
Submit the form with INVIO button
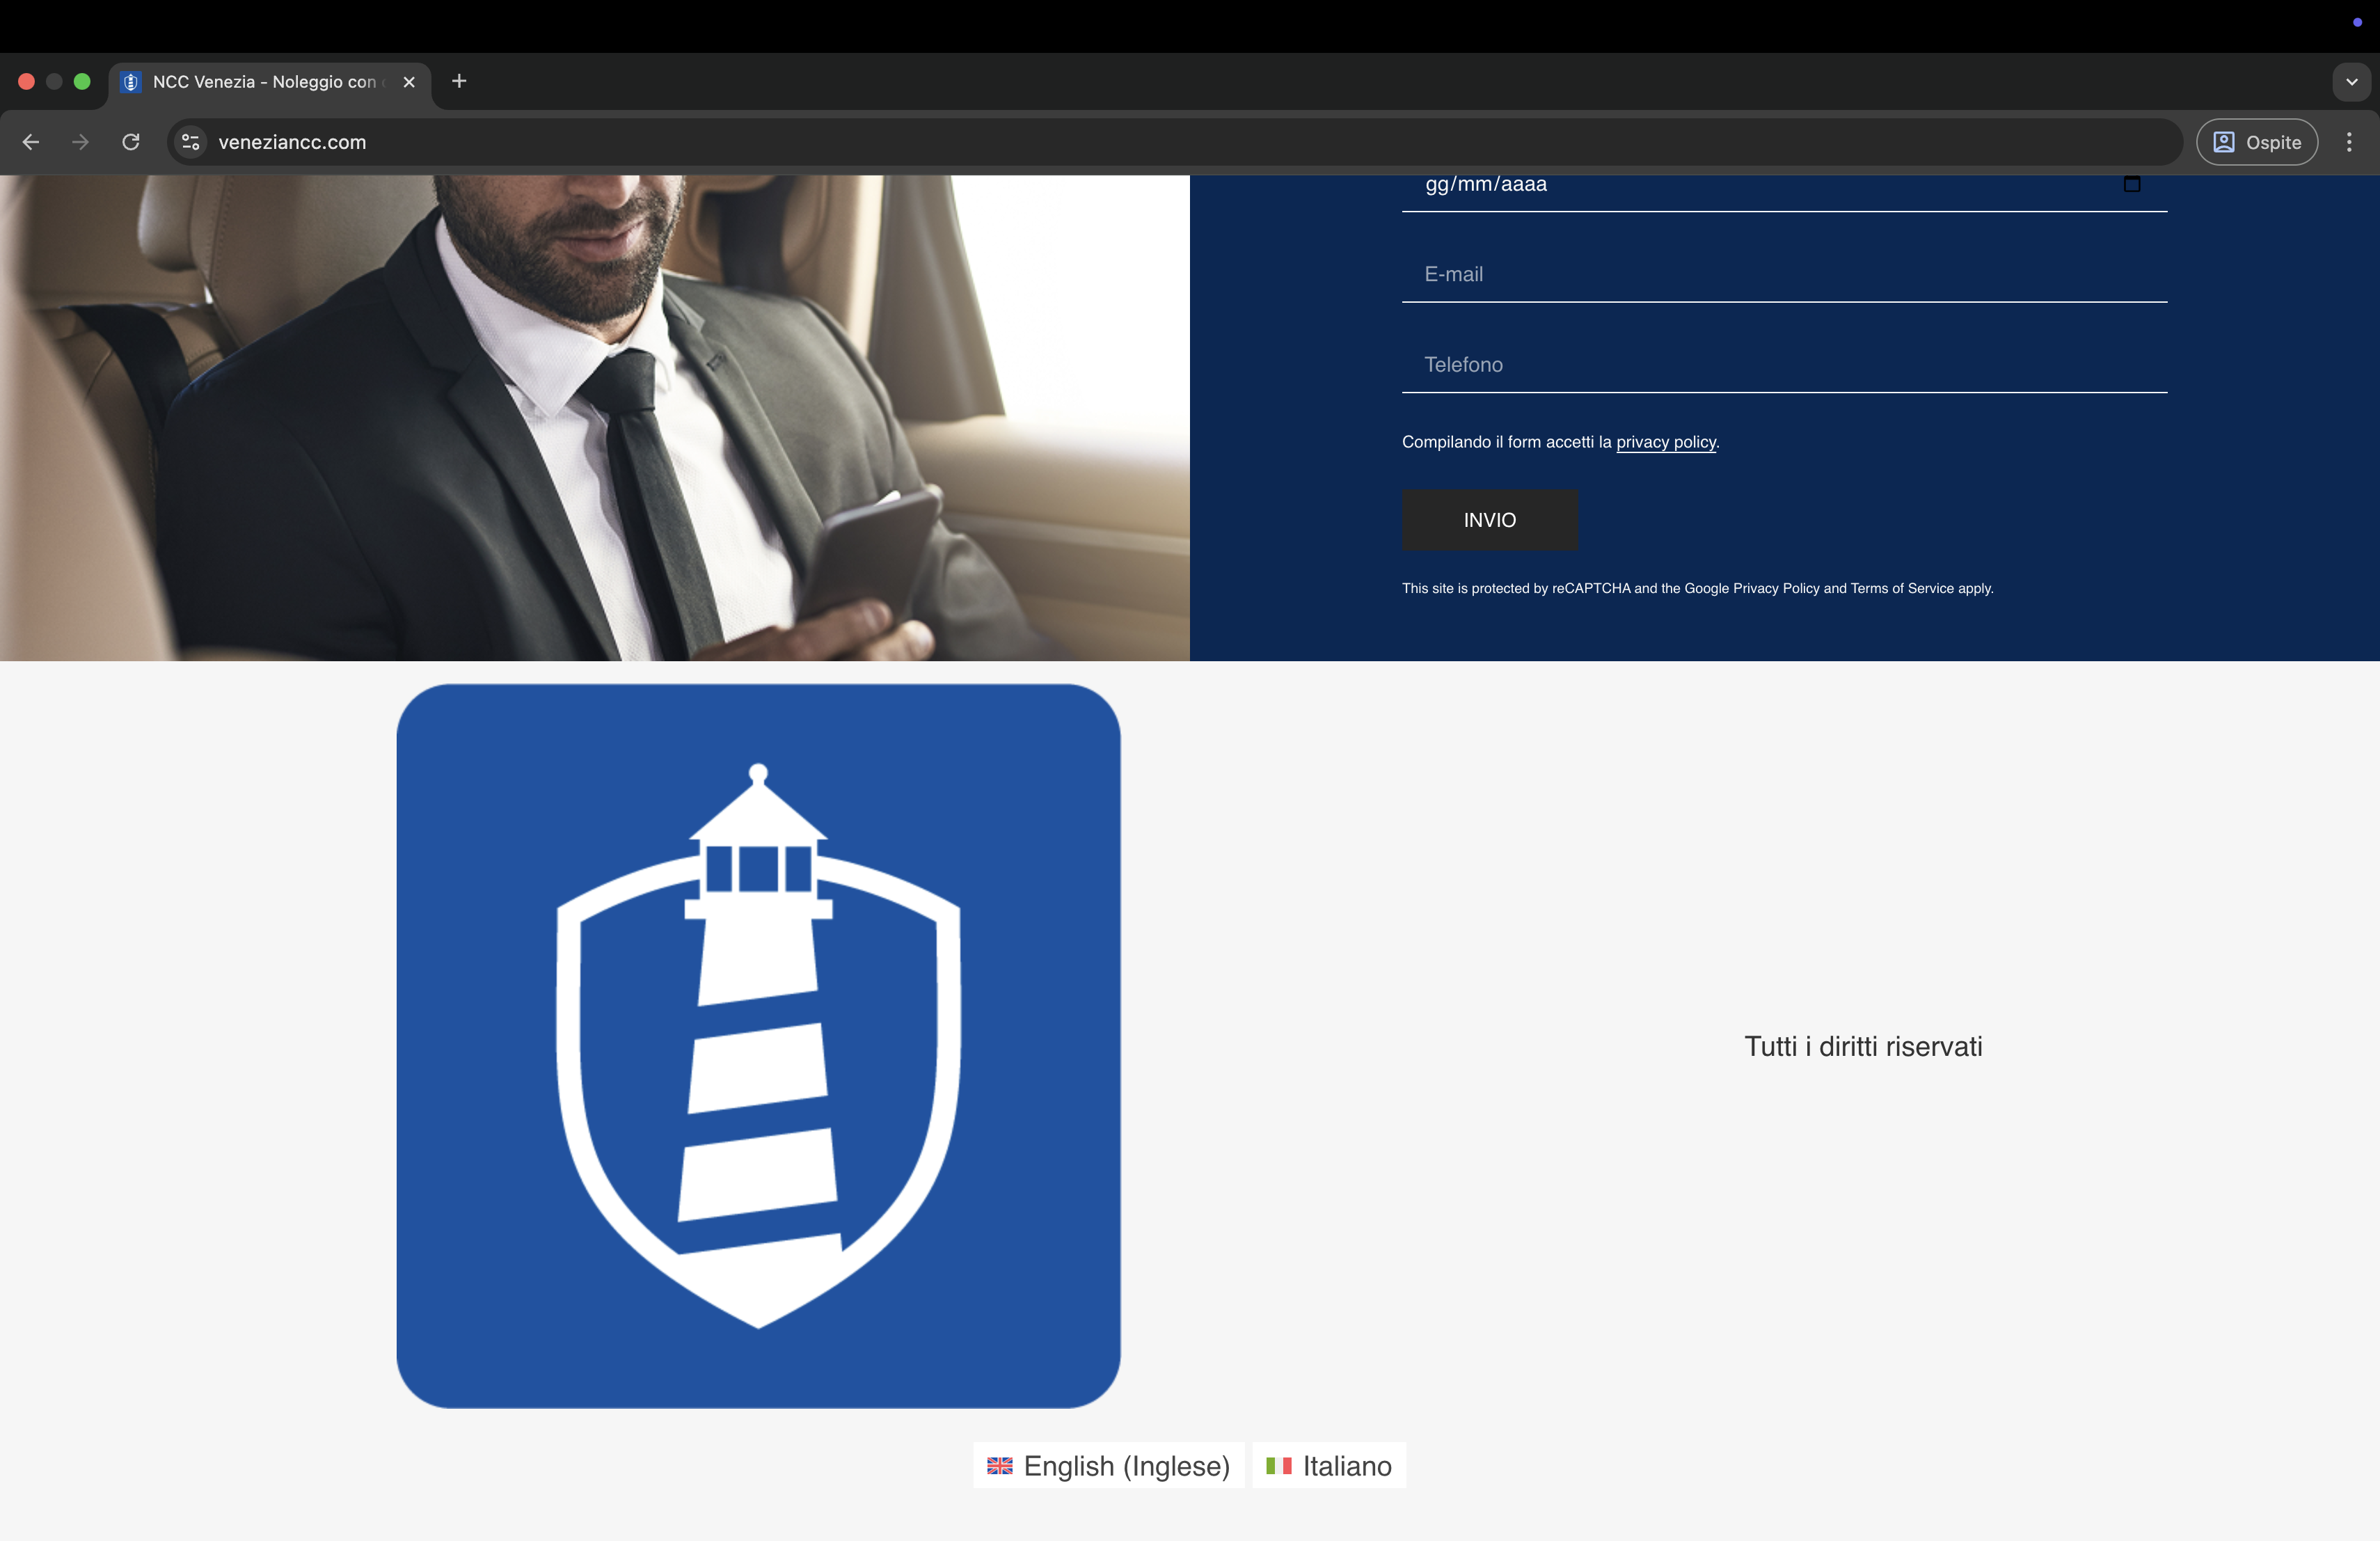tap(1489, 520)
